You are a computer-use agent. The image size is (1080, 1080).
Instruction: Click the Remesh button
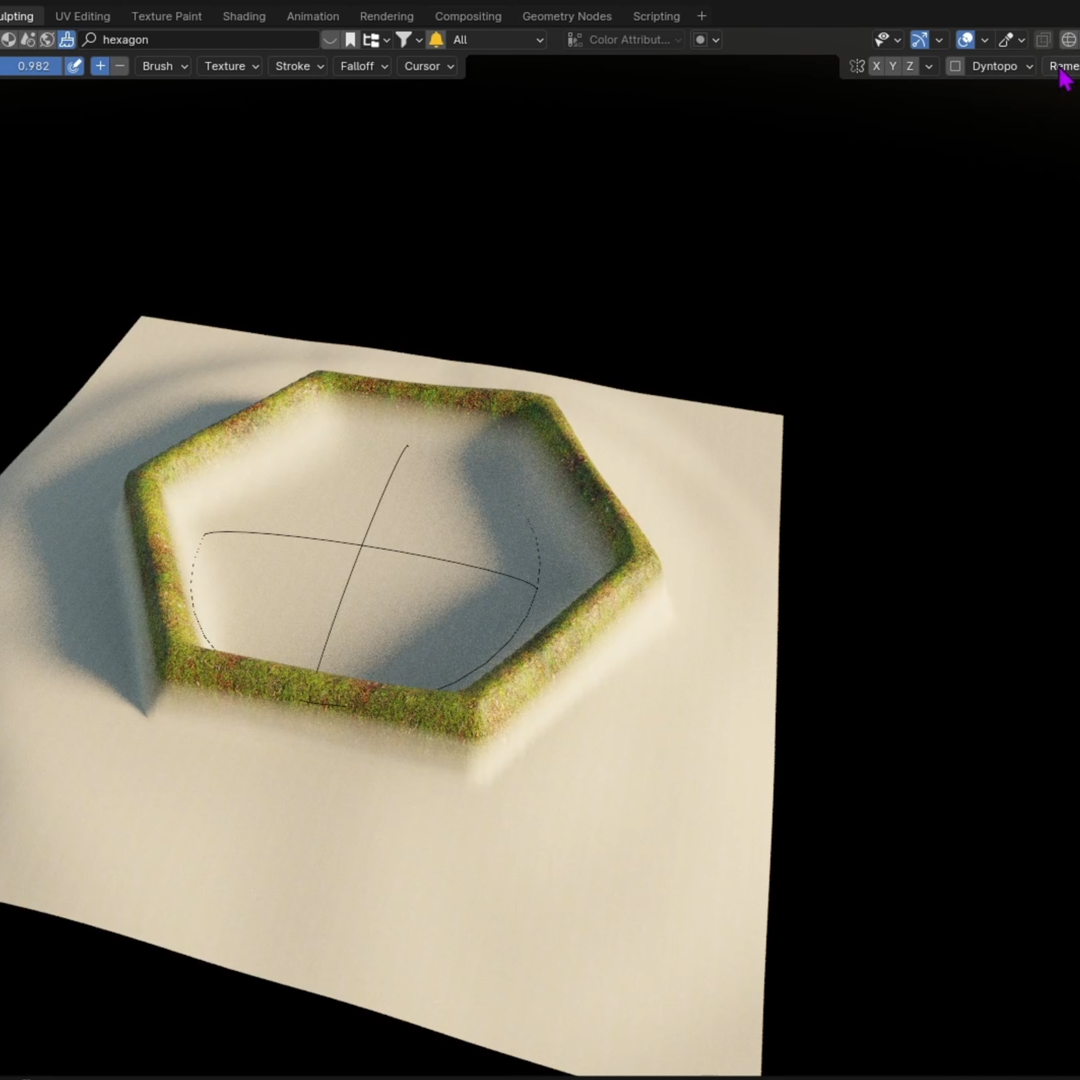coord(1065,66)
